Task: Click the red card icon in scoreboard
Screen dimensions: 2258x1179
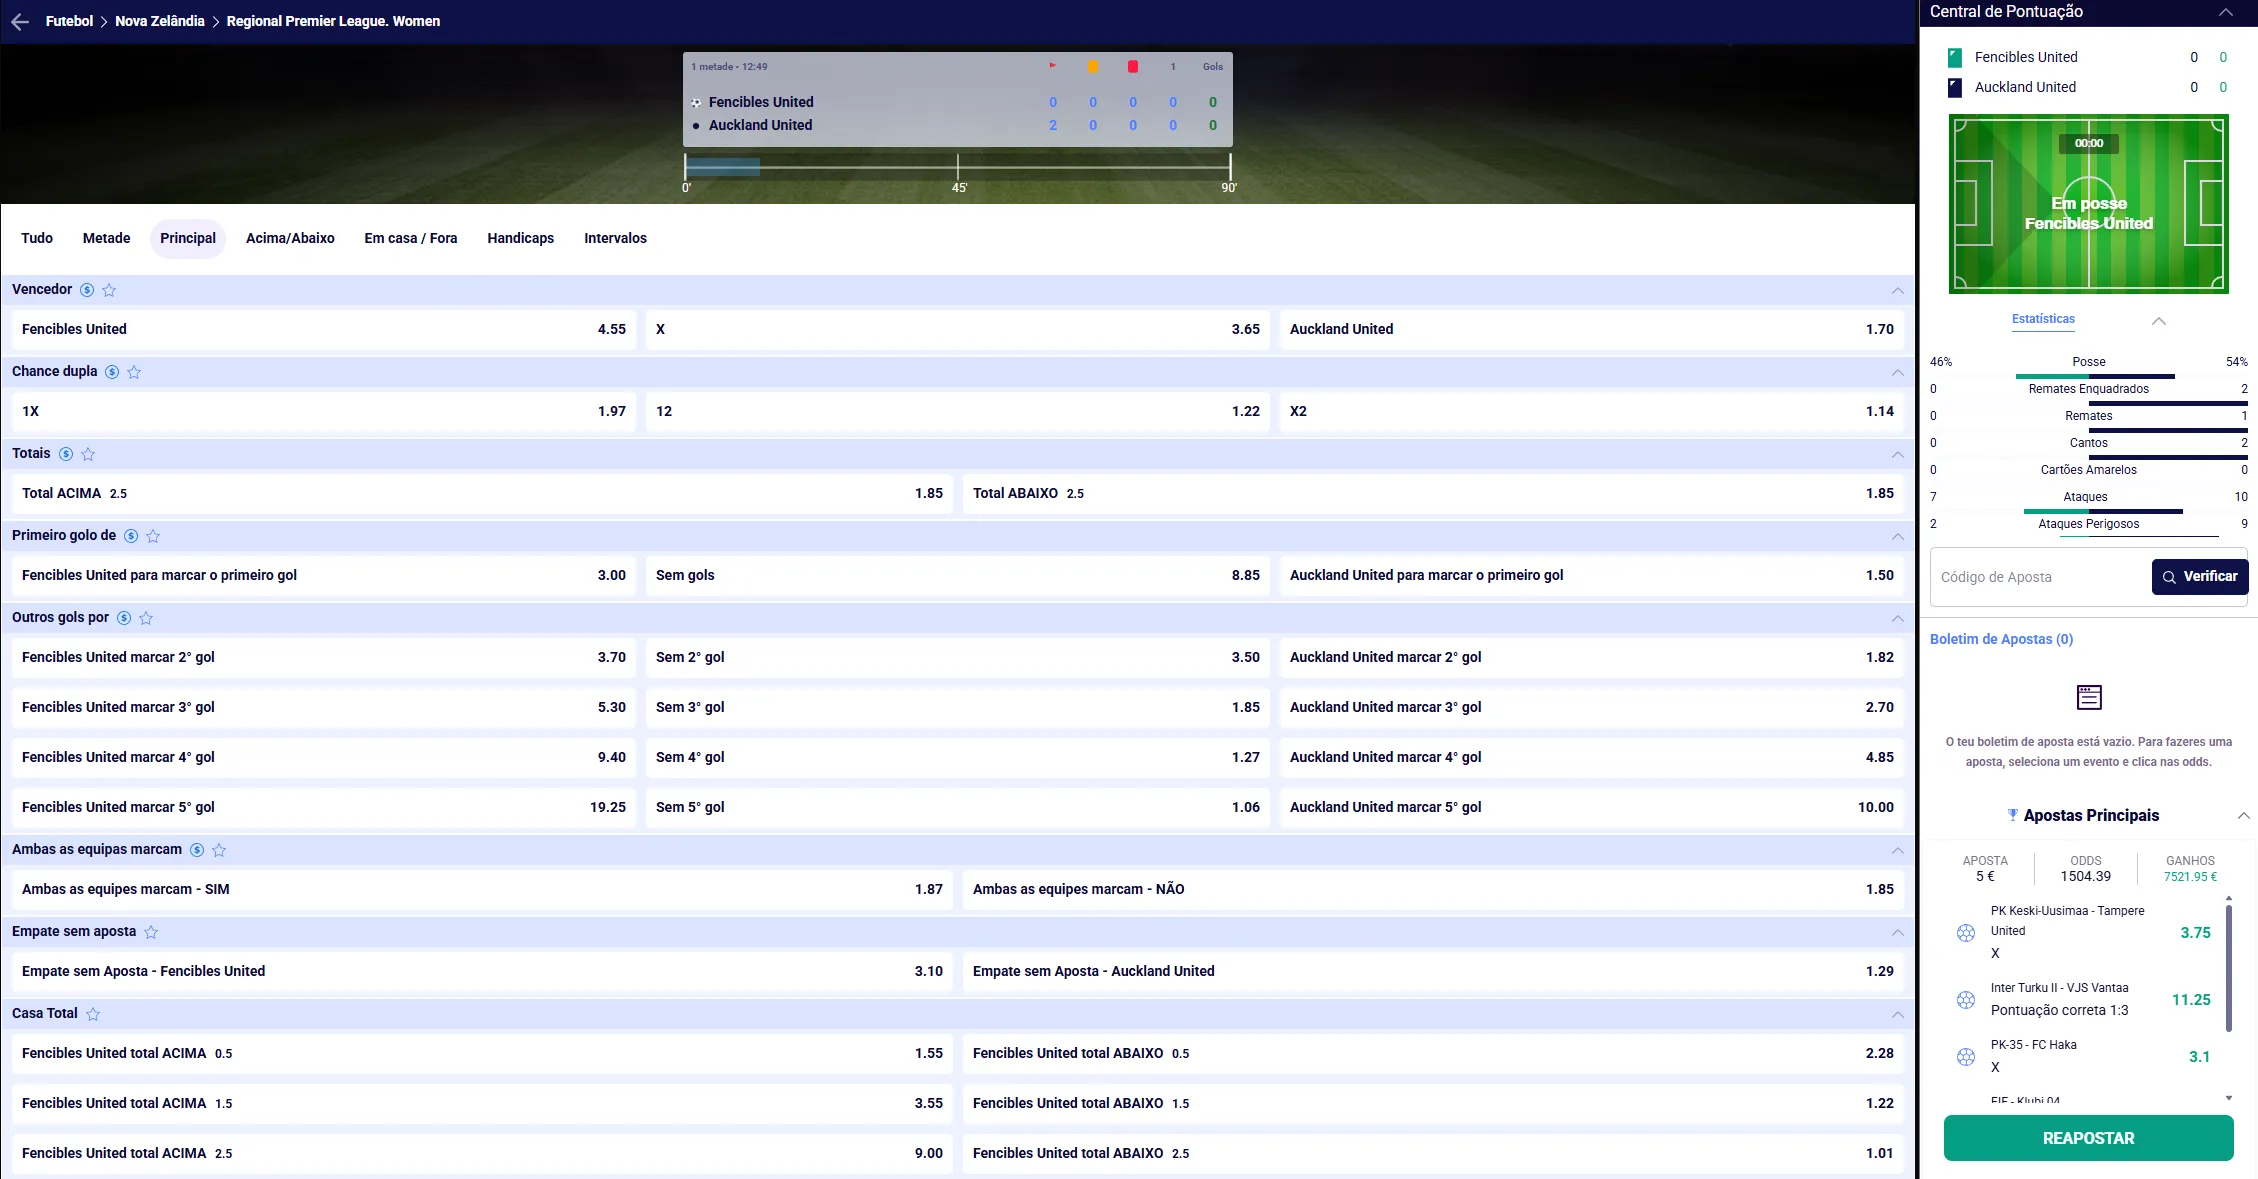Action: (x=1133, y=67)
